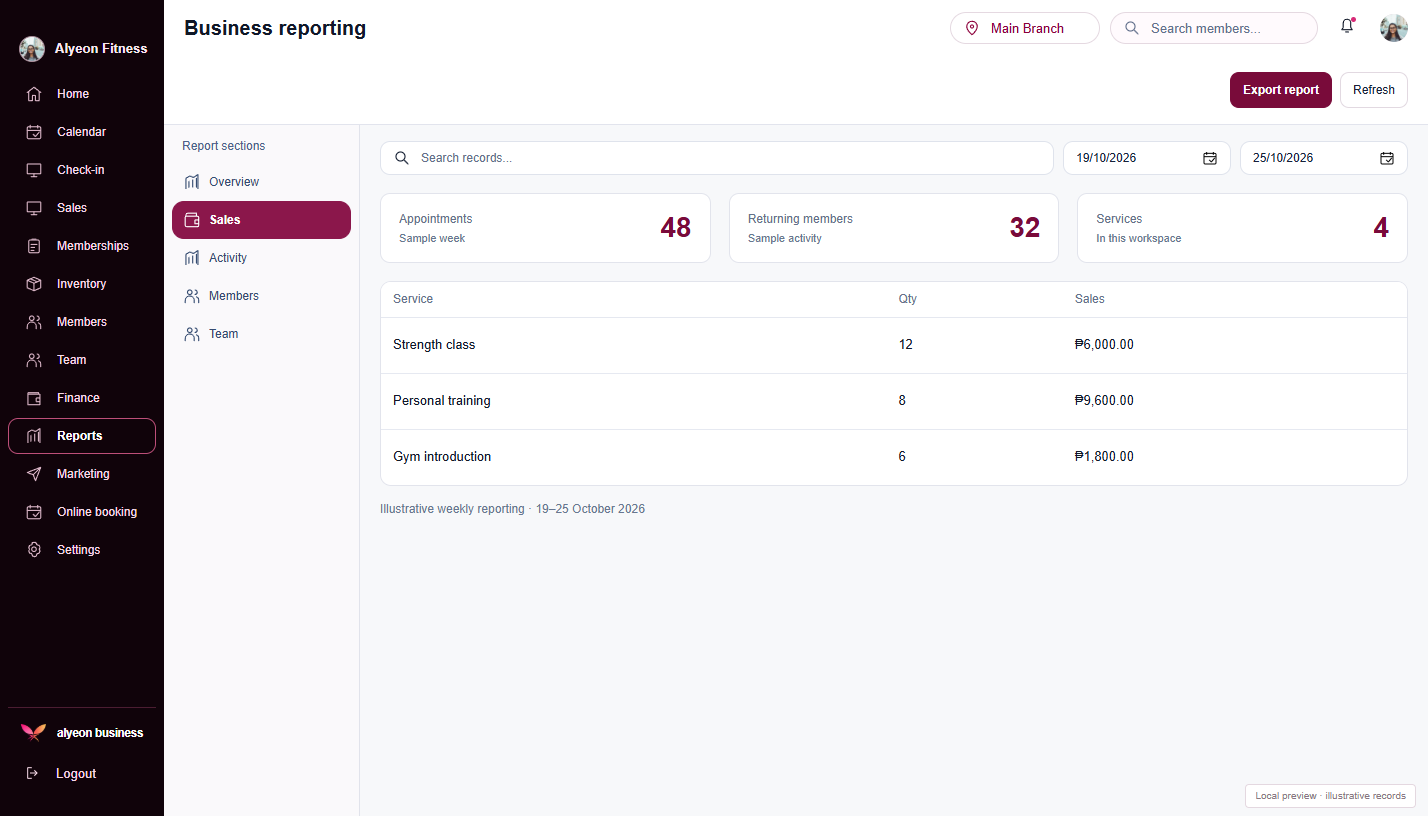Click the Sales column header in table
Viewport: 1428px width, 816px height.
point(1090,299)
